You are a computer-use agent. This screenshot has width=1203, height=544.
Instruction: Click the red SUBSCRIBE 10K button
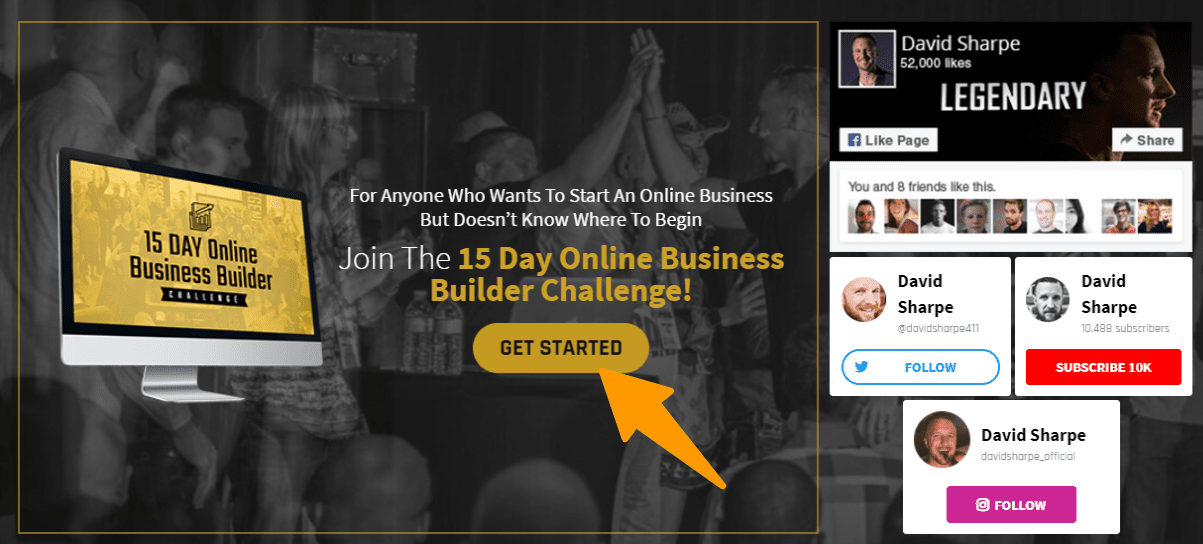pos(1103,367)
